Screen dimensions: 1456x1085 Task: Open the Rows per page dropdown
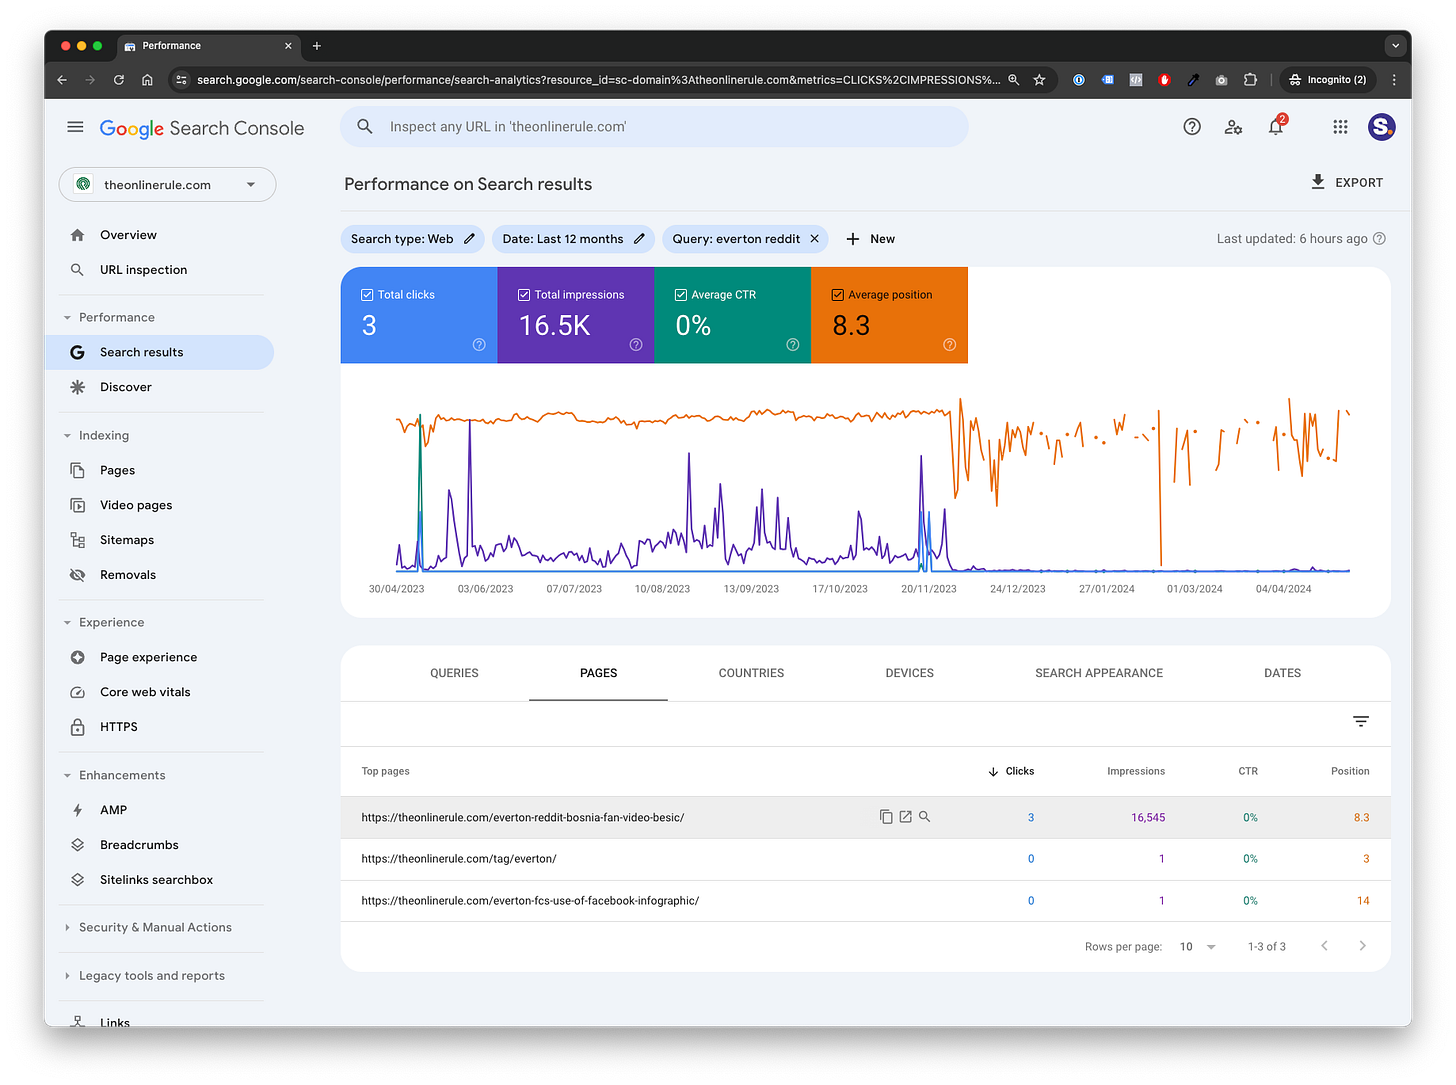(1198, 947)
